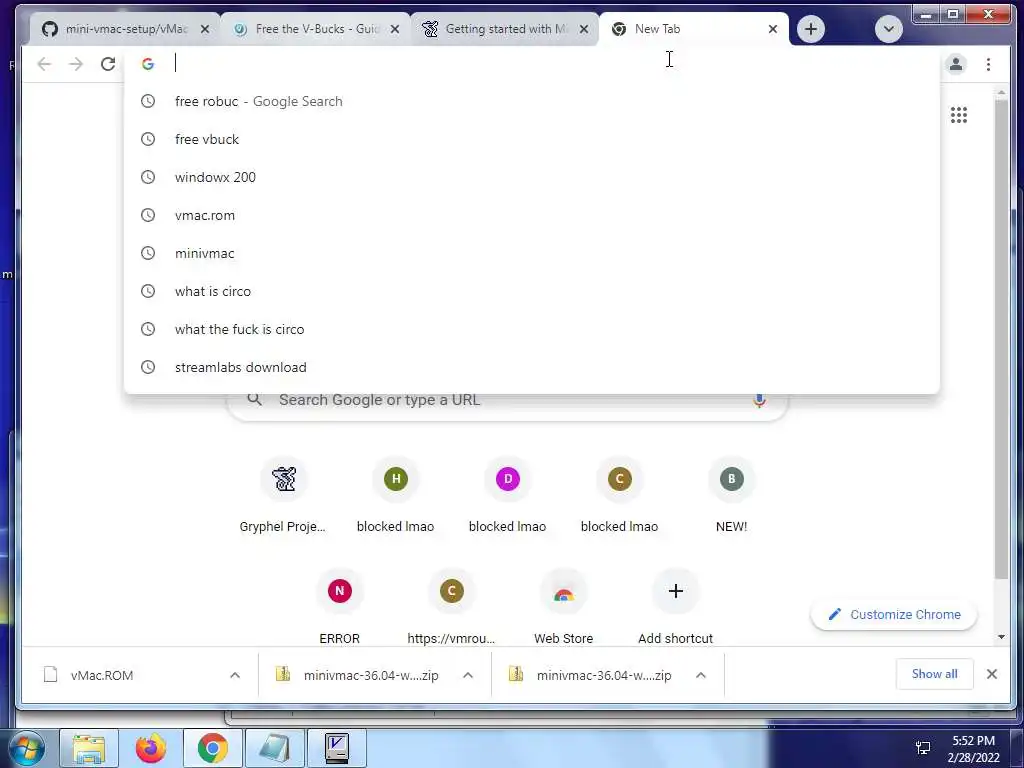Switch to the Getting started with Mini vMac tab
Viewport: 1024px width, 768px height.
[504, 29]
